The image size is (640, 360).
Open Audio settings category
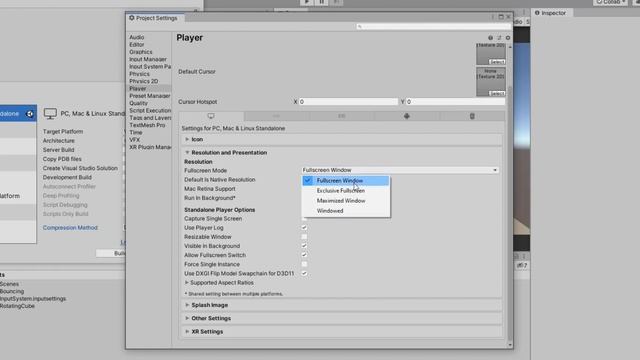137,37
